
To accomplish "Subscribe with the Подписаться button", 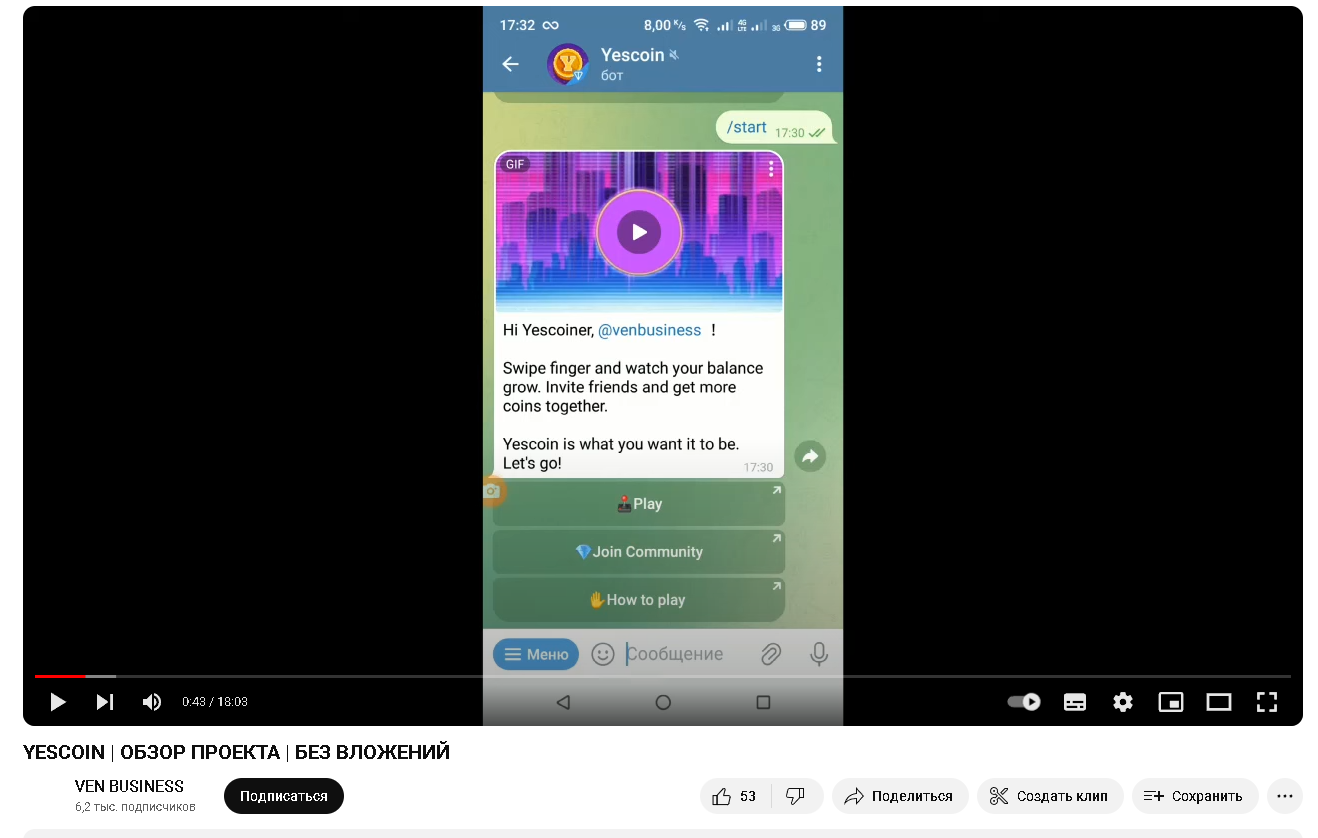I will pyautogui.click(x=284, y=796).
